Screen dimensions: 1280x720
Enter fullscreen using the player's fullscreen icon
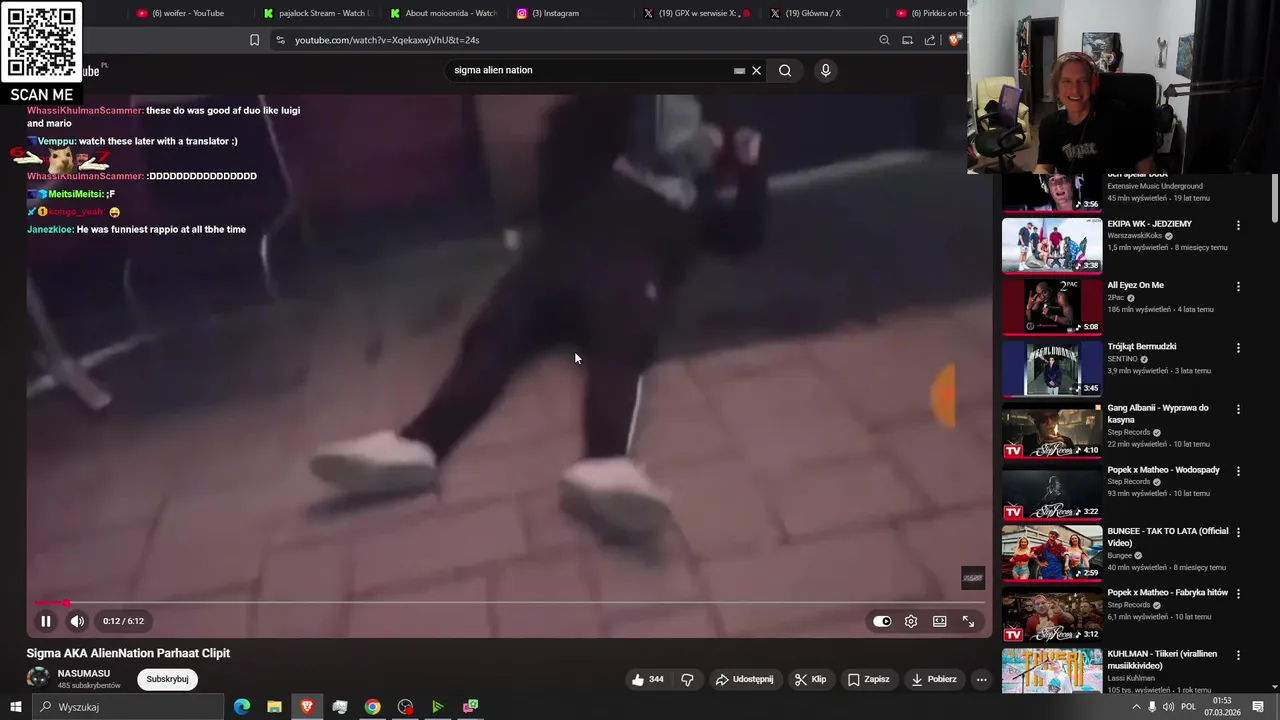[968, 621]
